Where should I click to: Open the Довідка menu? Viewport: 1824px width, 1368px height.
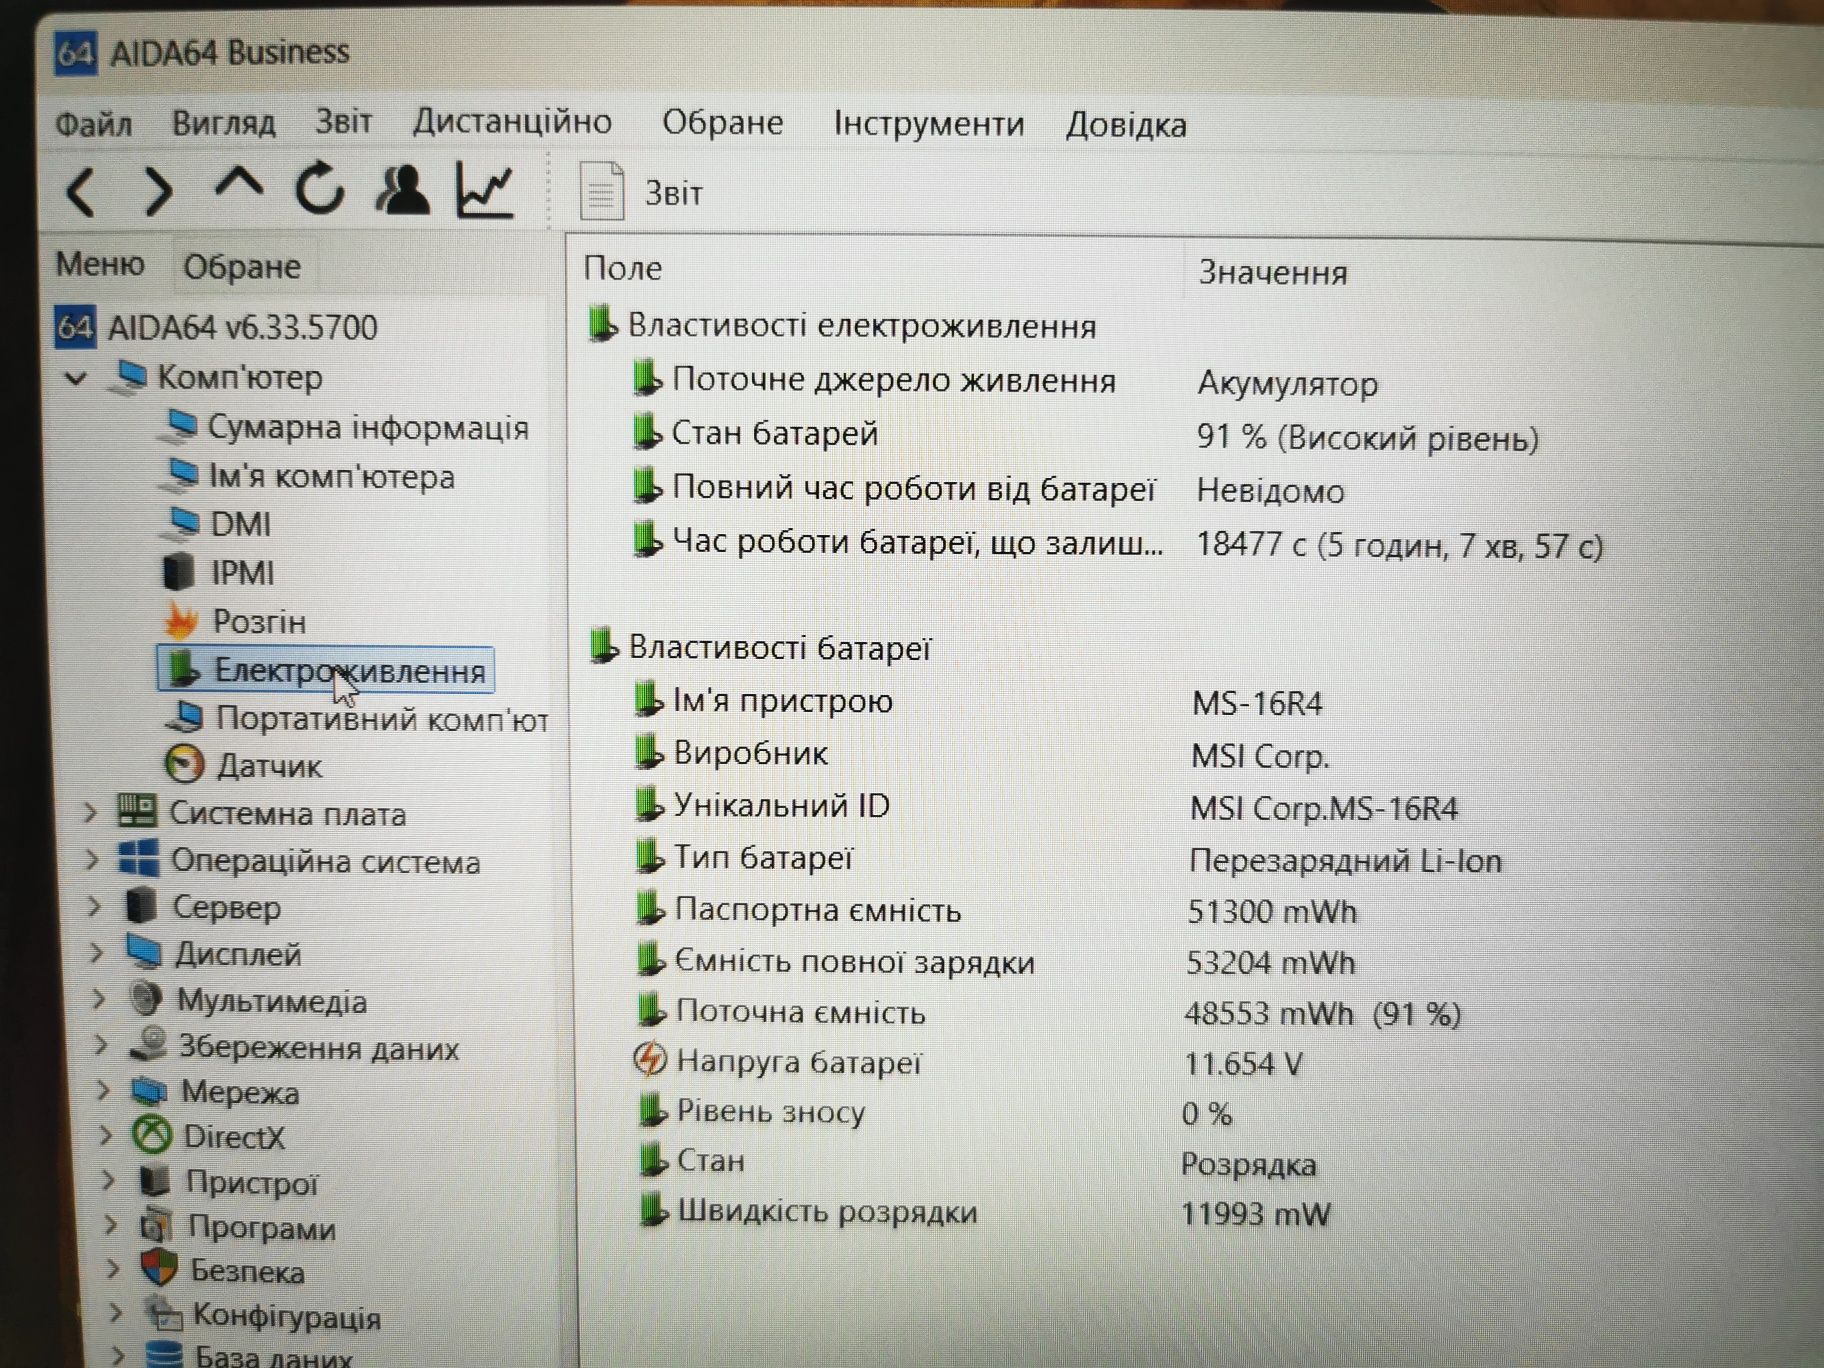point(1126,125)
